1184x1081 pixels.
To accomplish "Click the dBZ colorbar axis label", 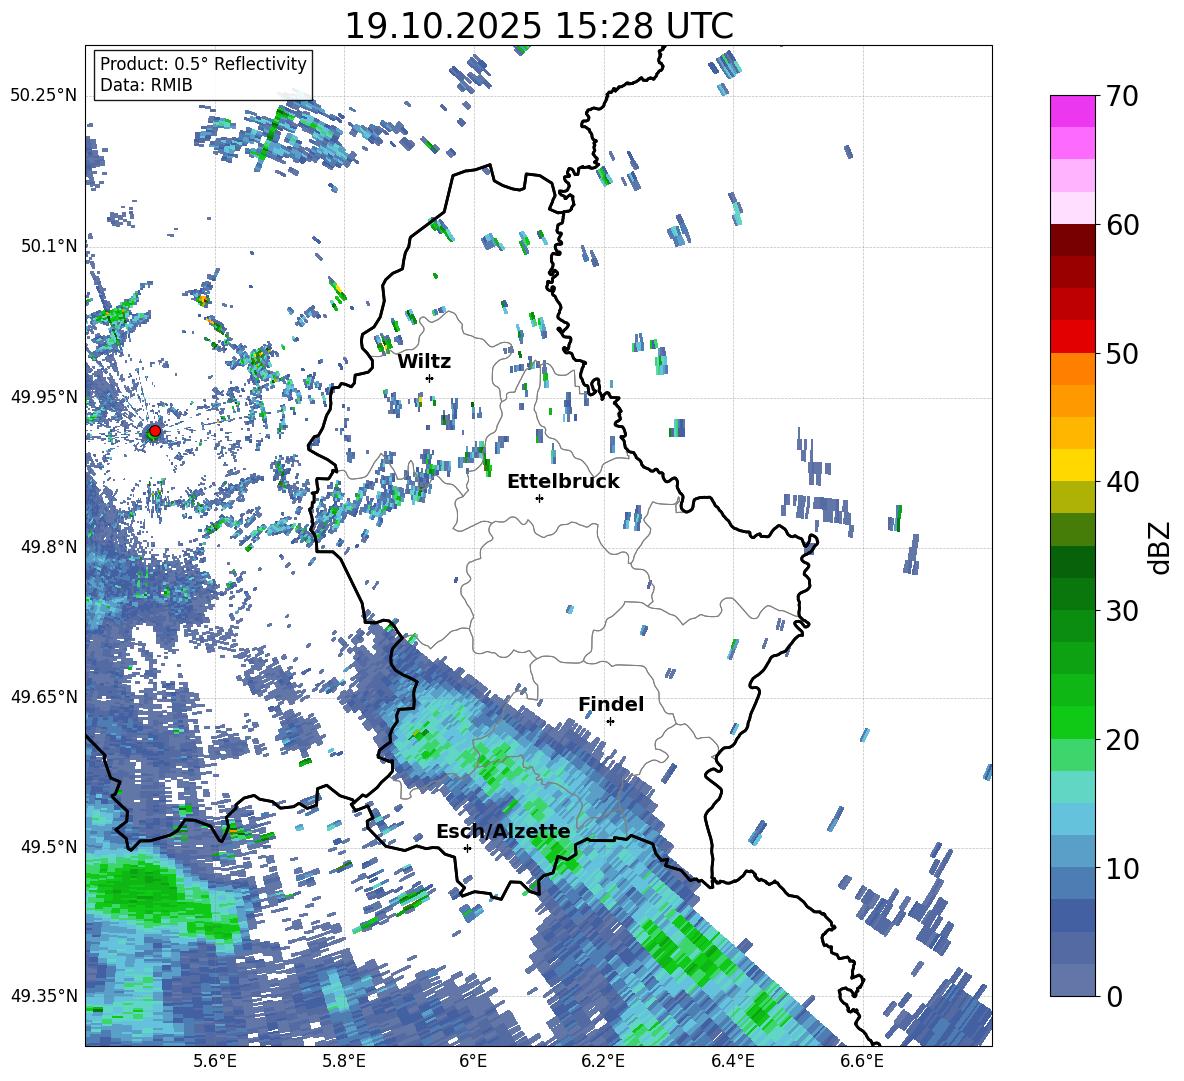I will 1161,547.
